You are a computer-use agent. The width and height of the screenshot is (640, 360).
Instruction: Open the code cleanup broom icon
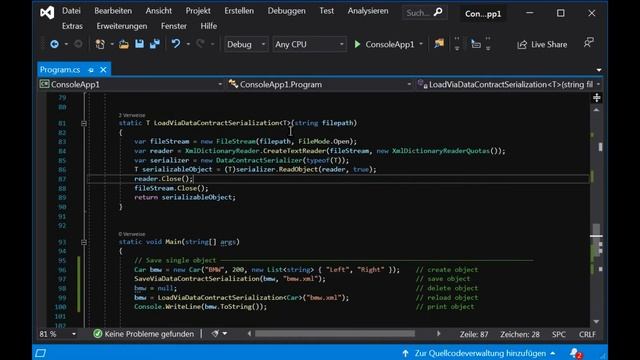pos(215,334)
